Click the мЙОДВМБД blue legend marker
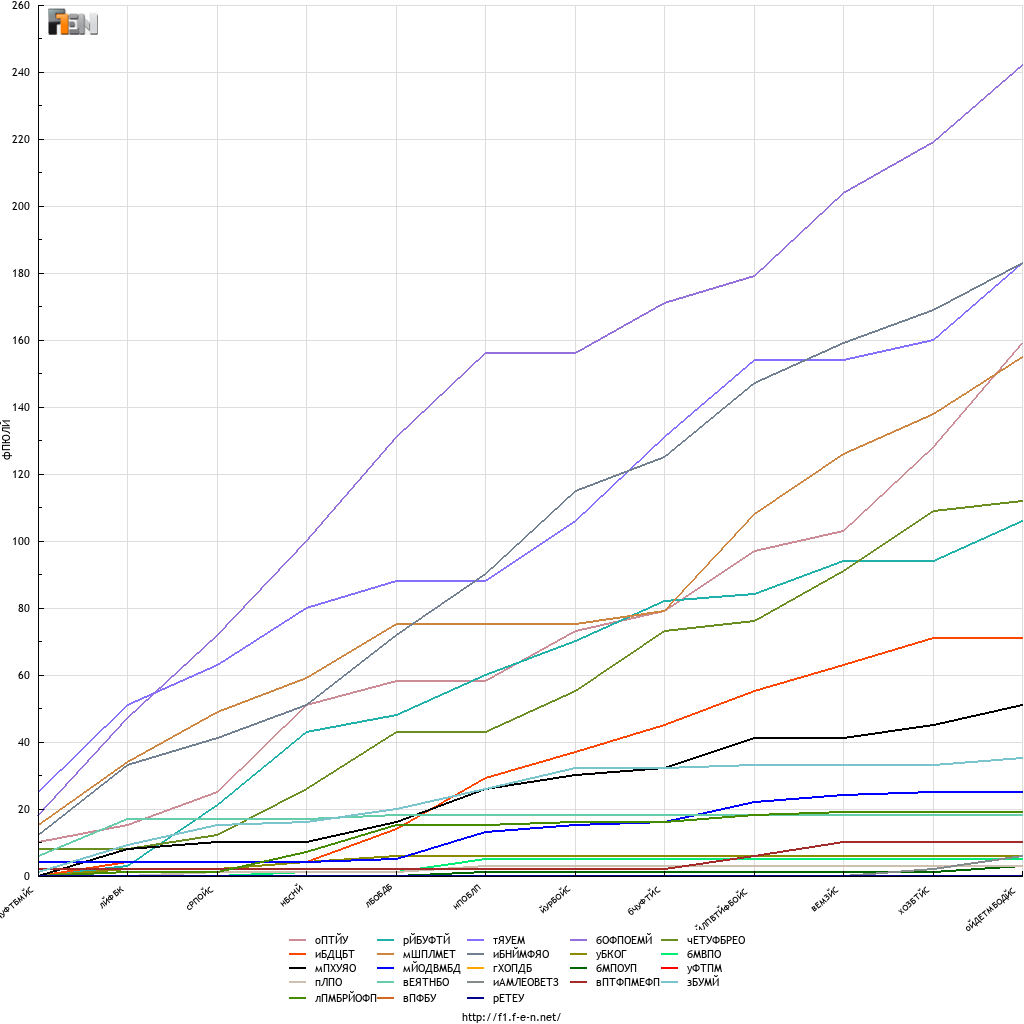Image resolution: width=1024 pixels, height=1024 pixels. click(387, 968)
